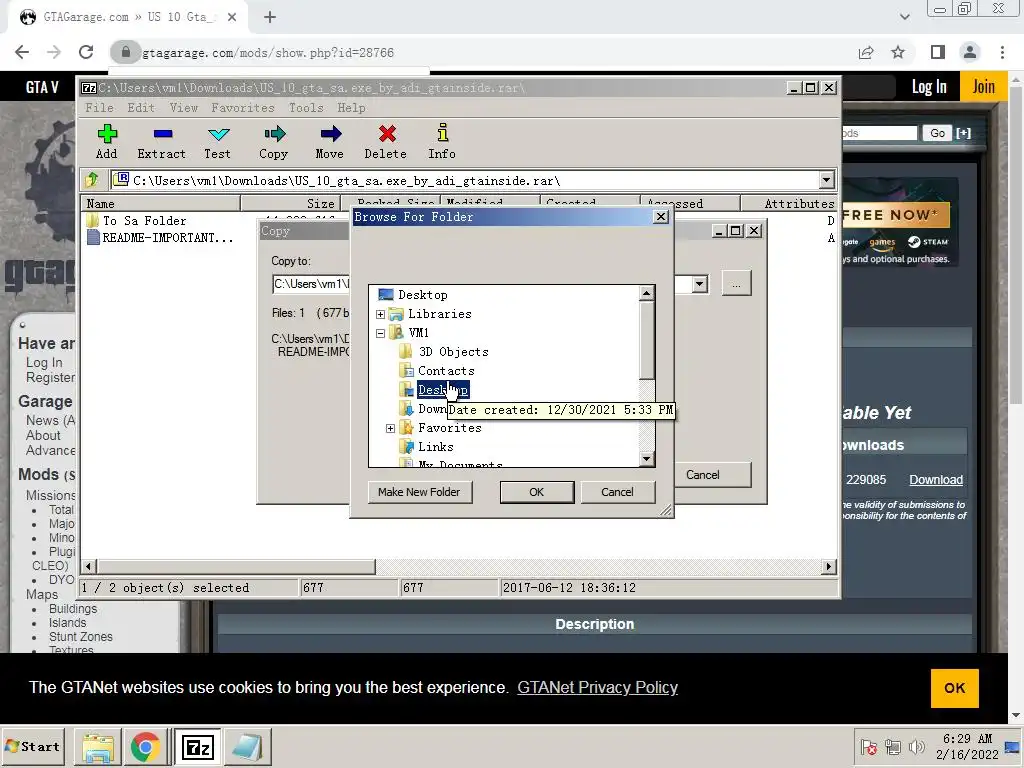Screen dimensions: 1024x768
Task: Open the View menu in 7-Zip
Action: 184,108
